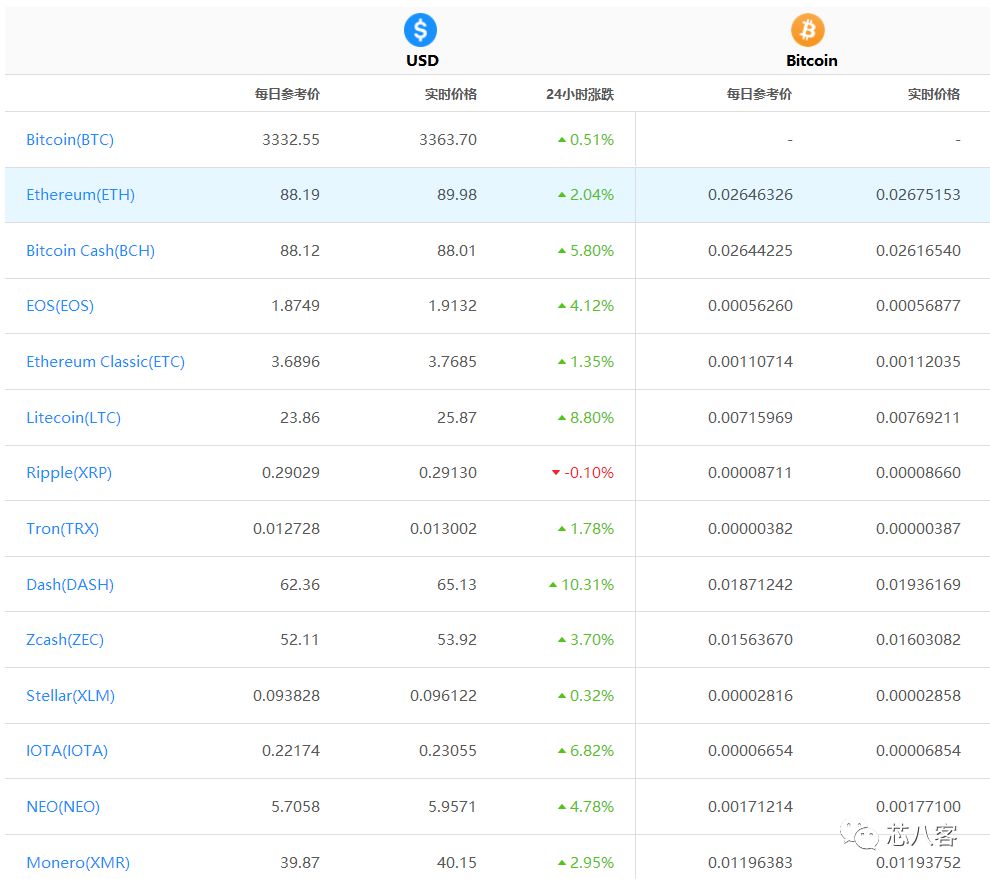Click Dash BTC daily value 0.01871242
Image resolution: width=990 pixels, height=879 pixels.
(750, 585)
